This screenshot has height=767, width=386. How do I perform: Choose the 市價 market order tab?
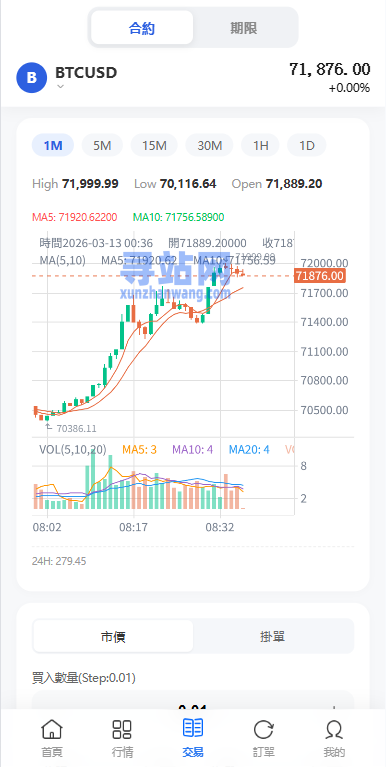coord(113,636)
